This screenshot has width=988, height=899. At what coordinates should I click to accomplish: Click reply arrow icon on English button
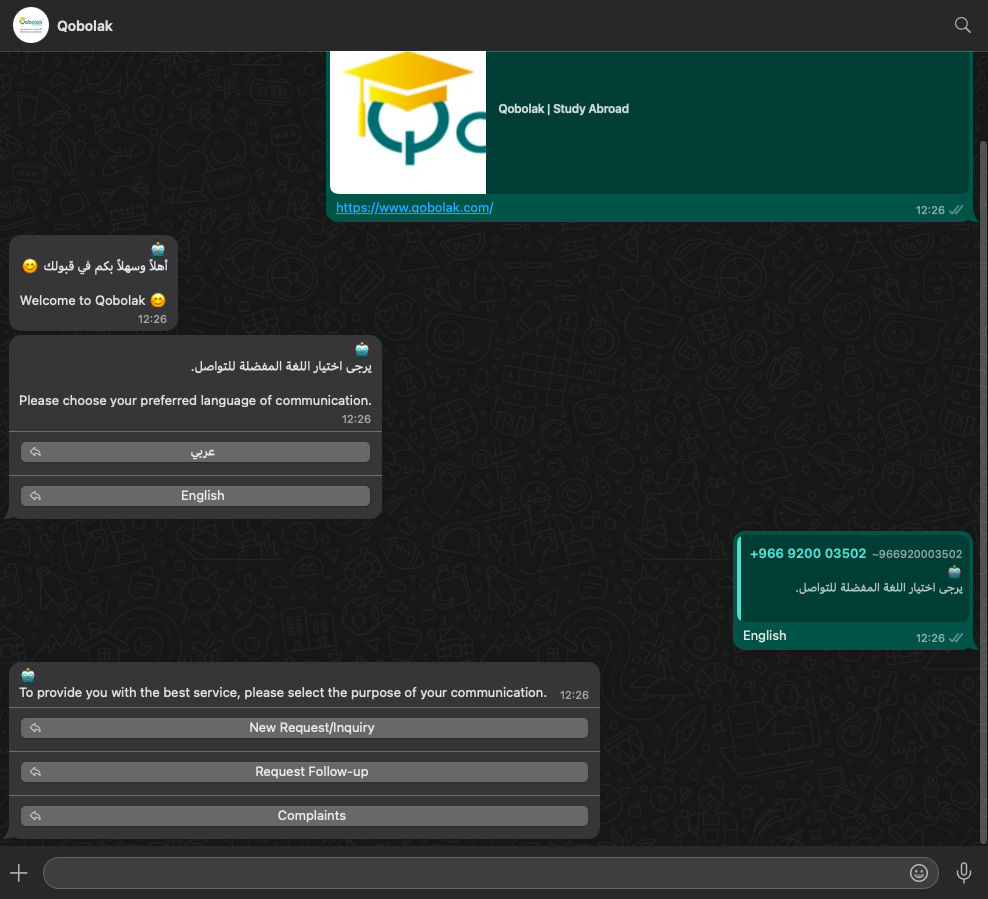(x=36, y=496)
